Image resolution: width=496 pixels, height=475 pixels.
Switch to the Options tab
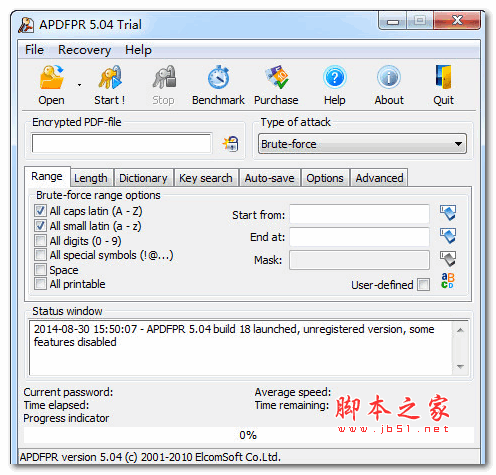[x=325, y=178]
